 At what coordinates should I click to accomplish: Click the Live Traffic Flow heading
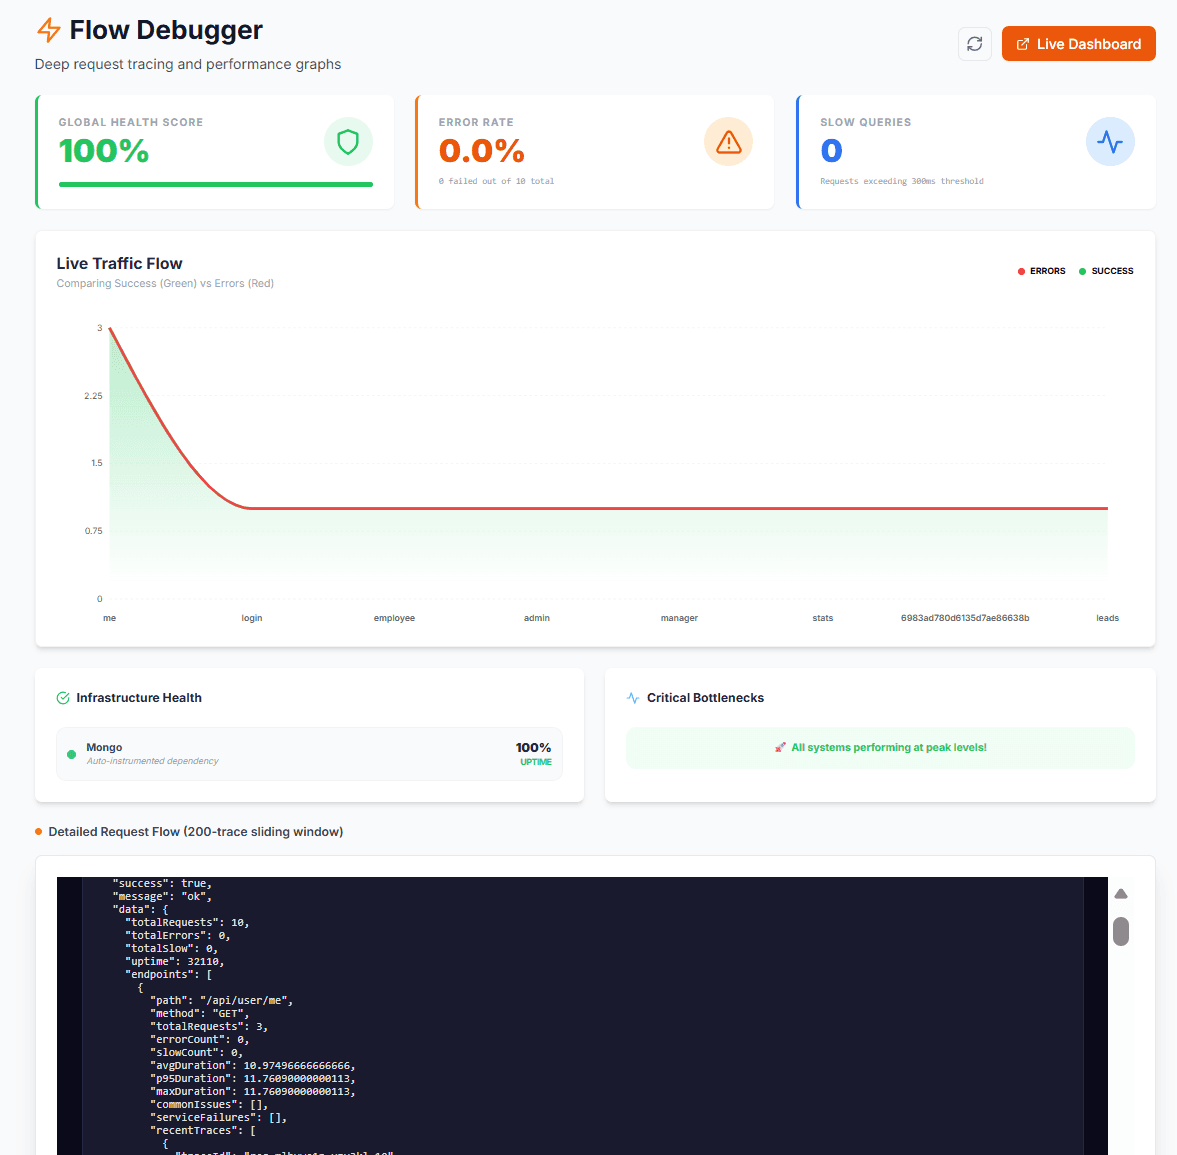coord(119,263)
